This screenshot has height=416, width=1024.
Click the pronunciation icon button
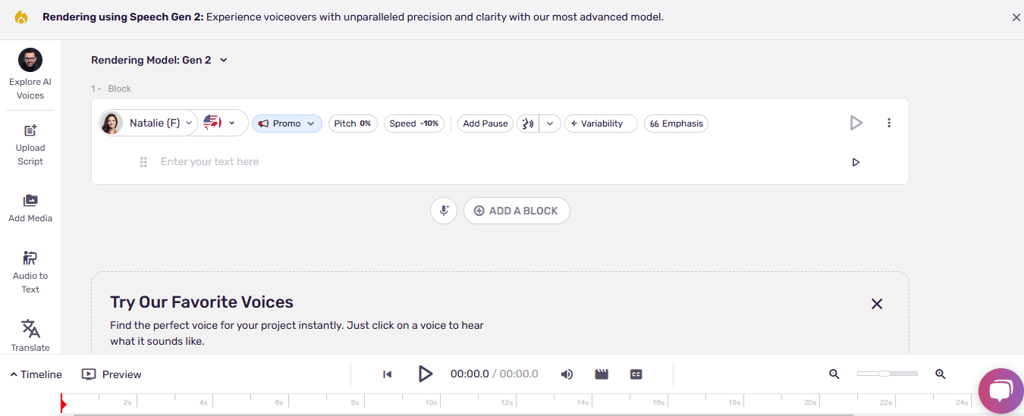coord(528,123)
